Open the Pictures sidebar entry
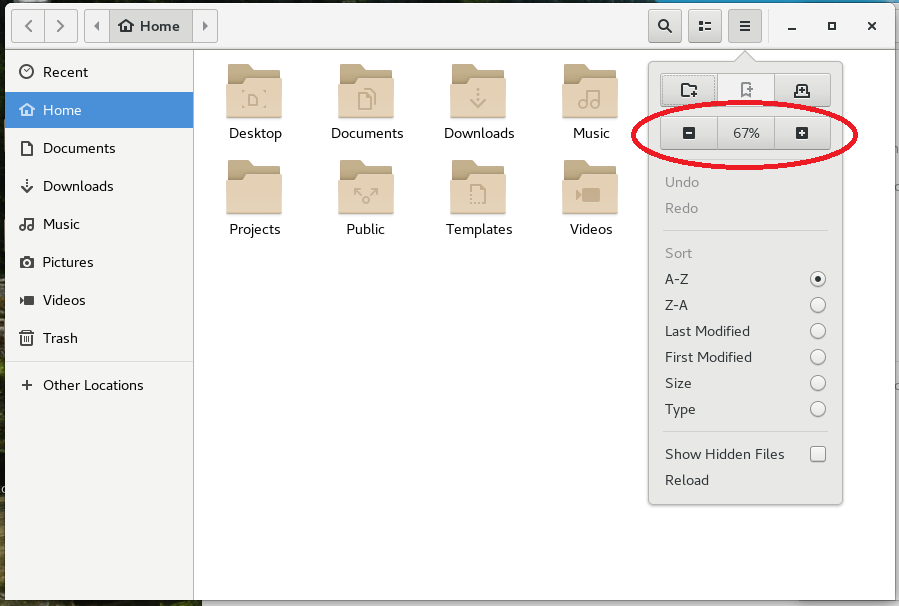The height and width of the screenshot is (606, 899). (66, 262)
